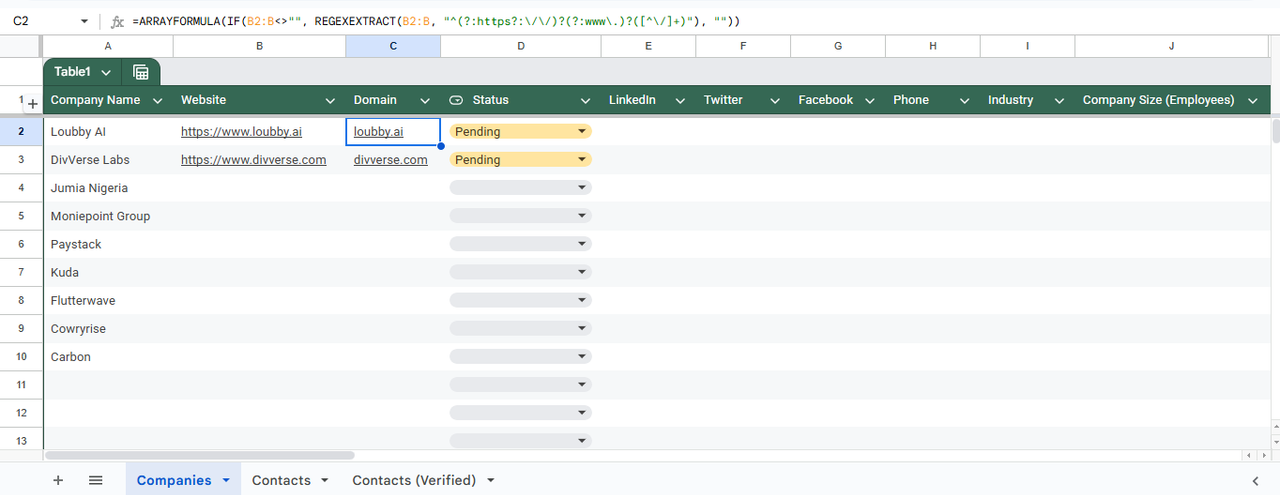Open Company Size (Employees) column dropdown

(1253, 100)
